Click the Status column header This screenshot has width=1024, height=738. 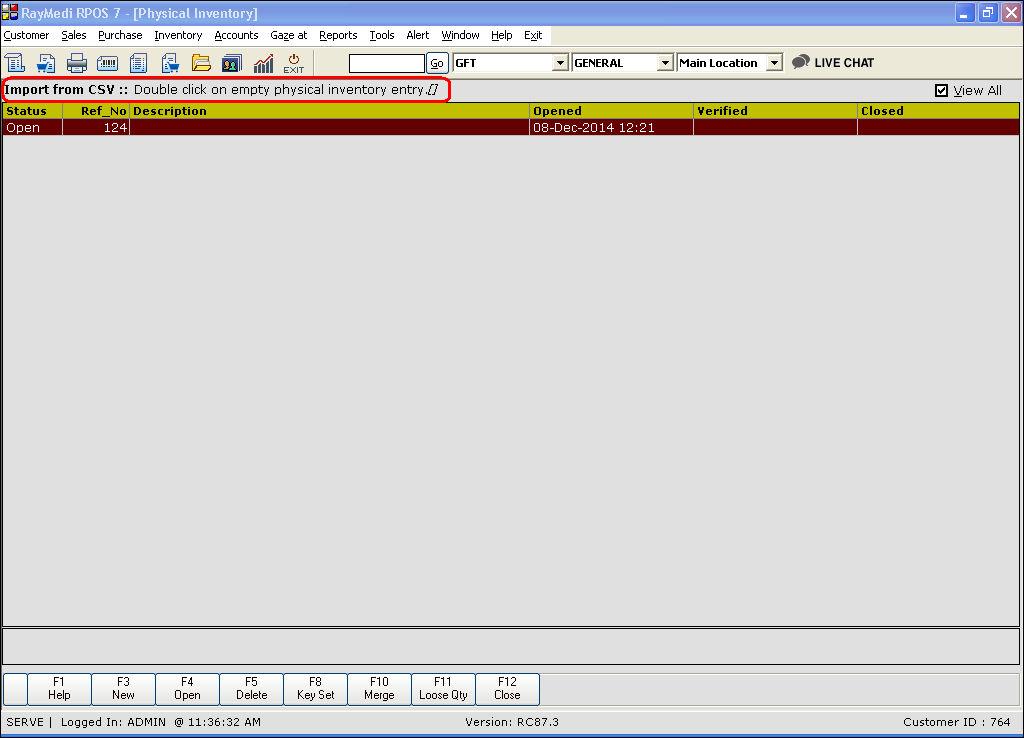pos(33,111)
